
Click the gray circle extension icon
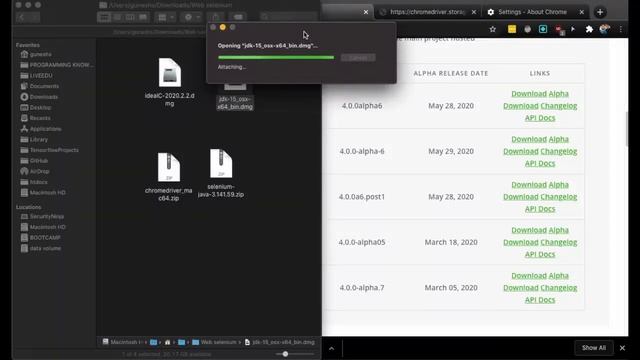click(528, 29)
